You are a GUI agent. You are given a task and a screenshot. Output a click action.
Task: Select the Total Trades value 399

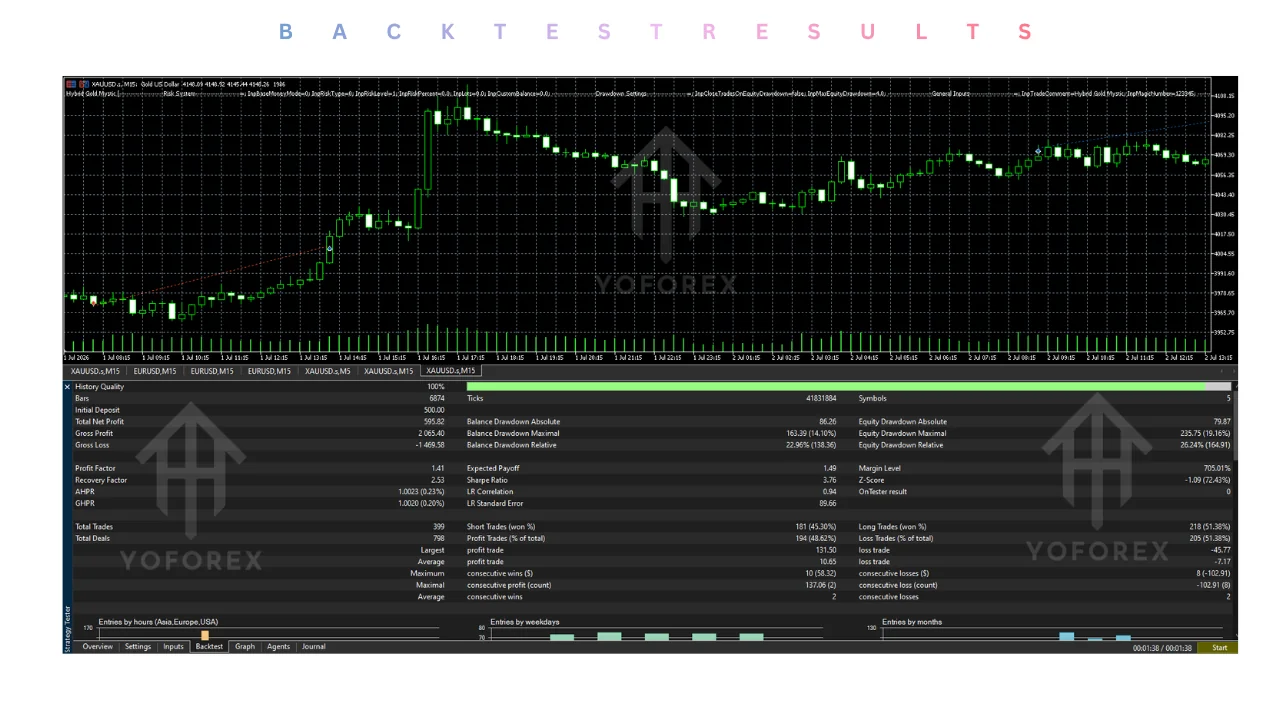(x=438, y=527)
